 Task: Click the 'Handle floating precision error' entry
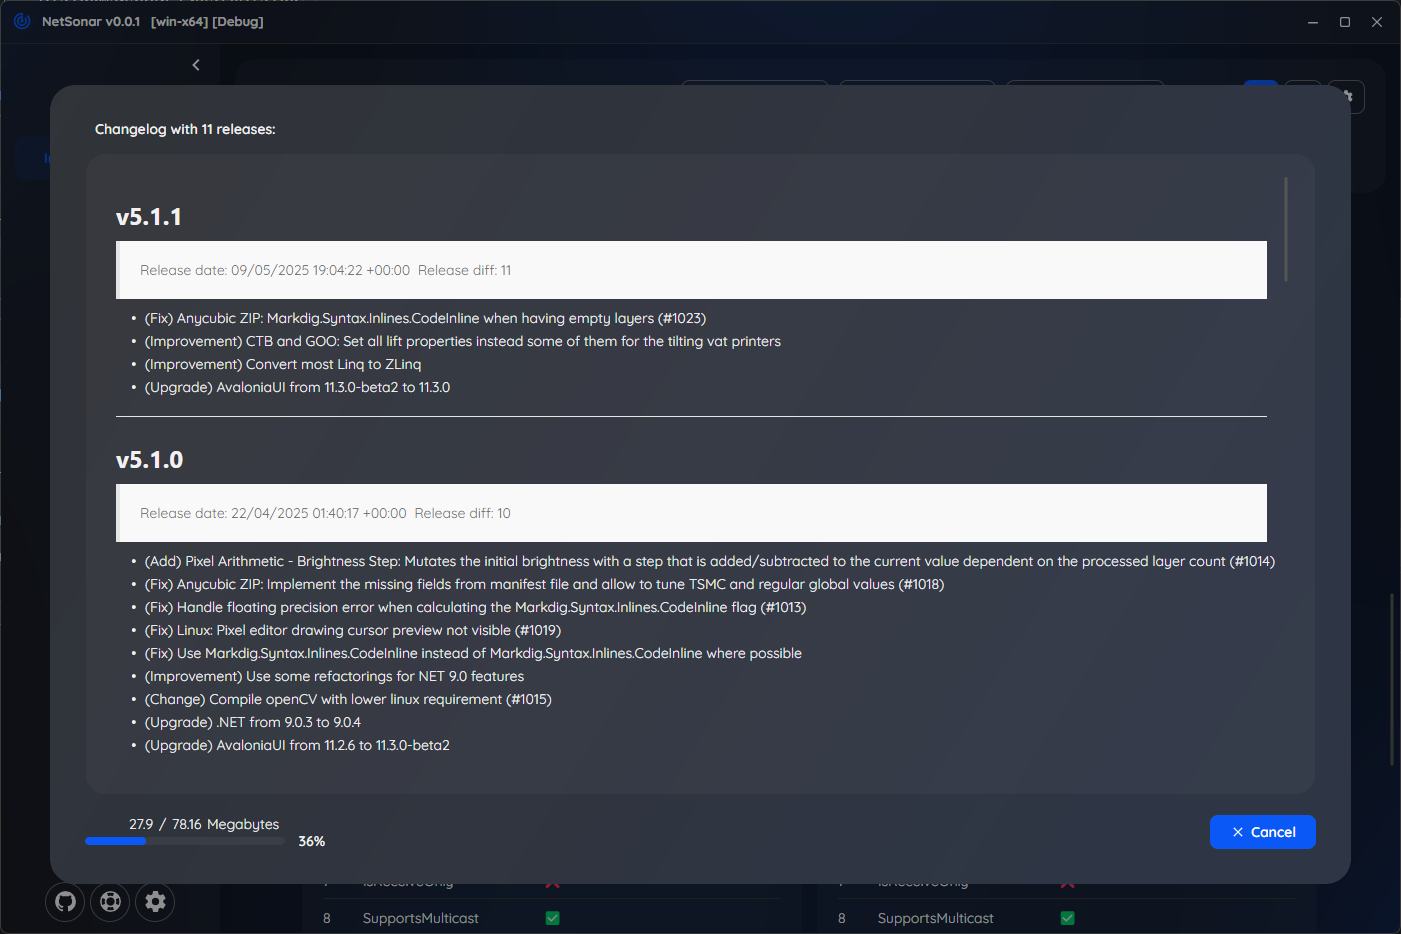pos(475,607)
